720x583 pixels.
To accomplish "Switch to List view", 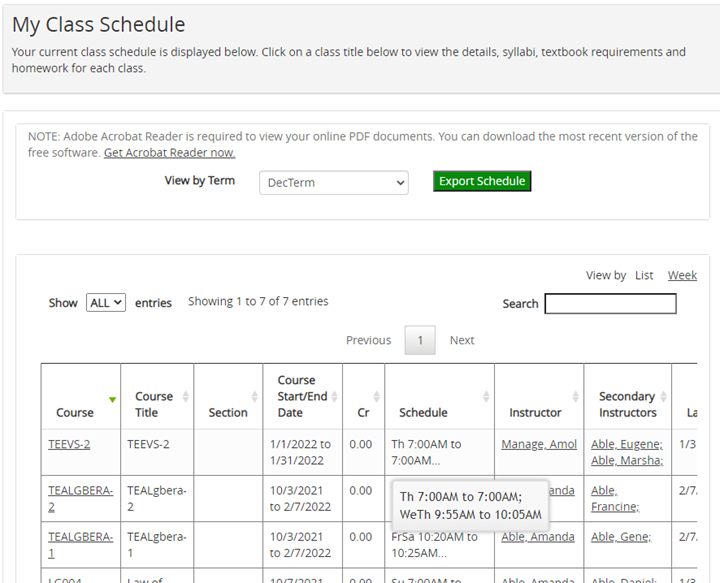I will point(644,275).
